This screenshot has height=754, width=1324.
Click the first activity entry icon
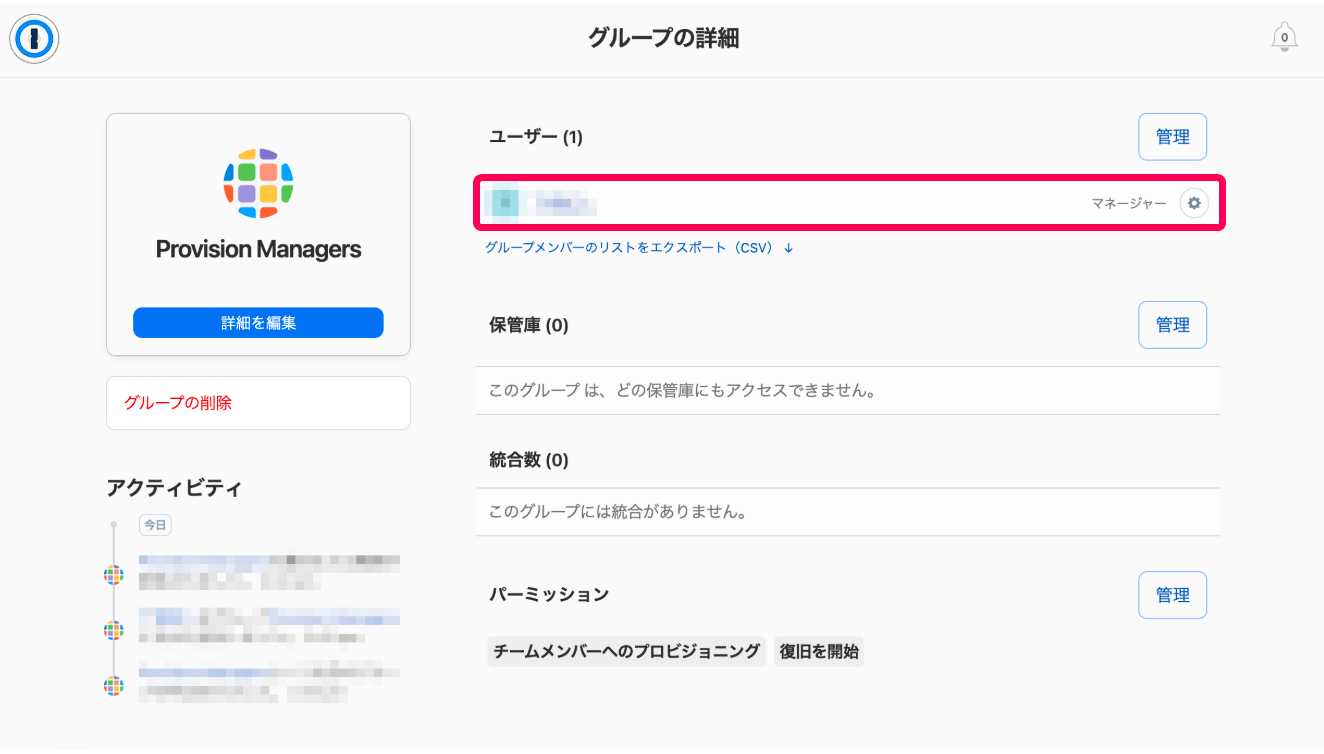pos(114,575)
